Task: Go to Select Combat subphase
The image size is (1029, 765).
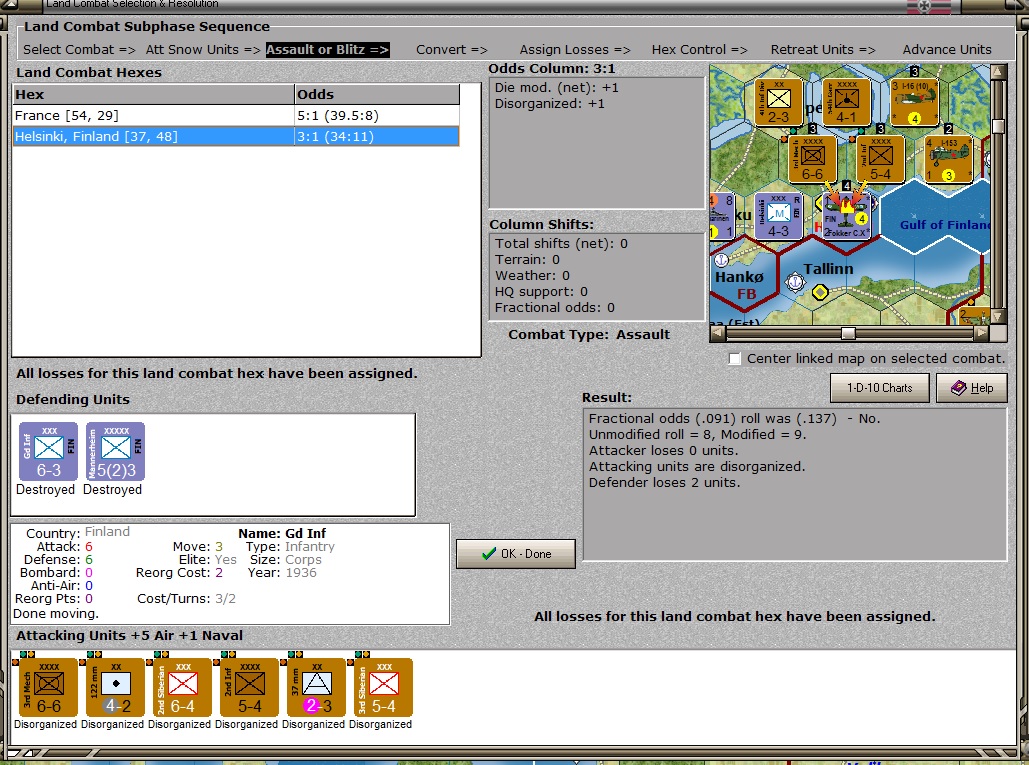Action: click(79, 50)
